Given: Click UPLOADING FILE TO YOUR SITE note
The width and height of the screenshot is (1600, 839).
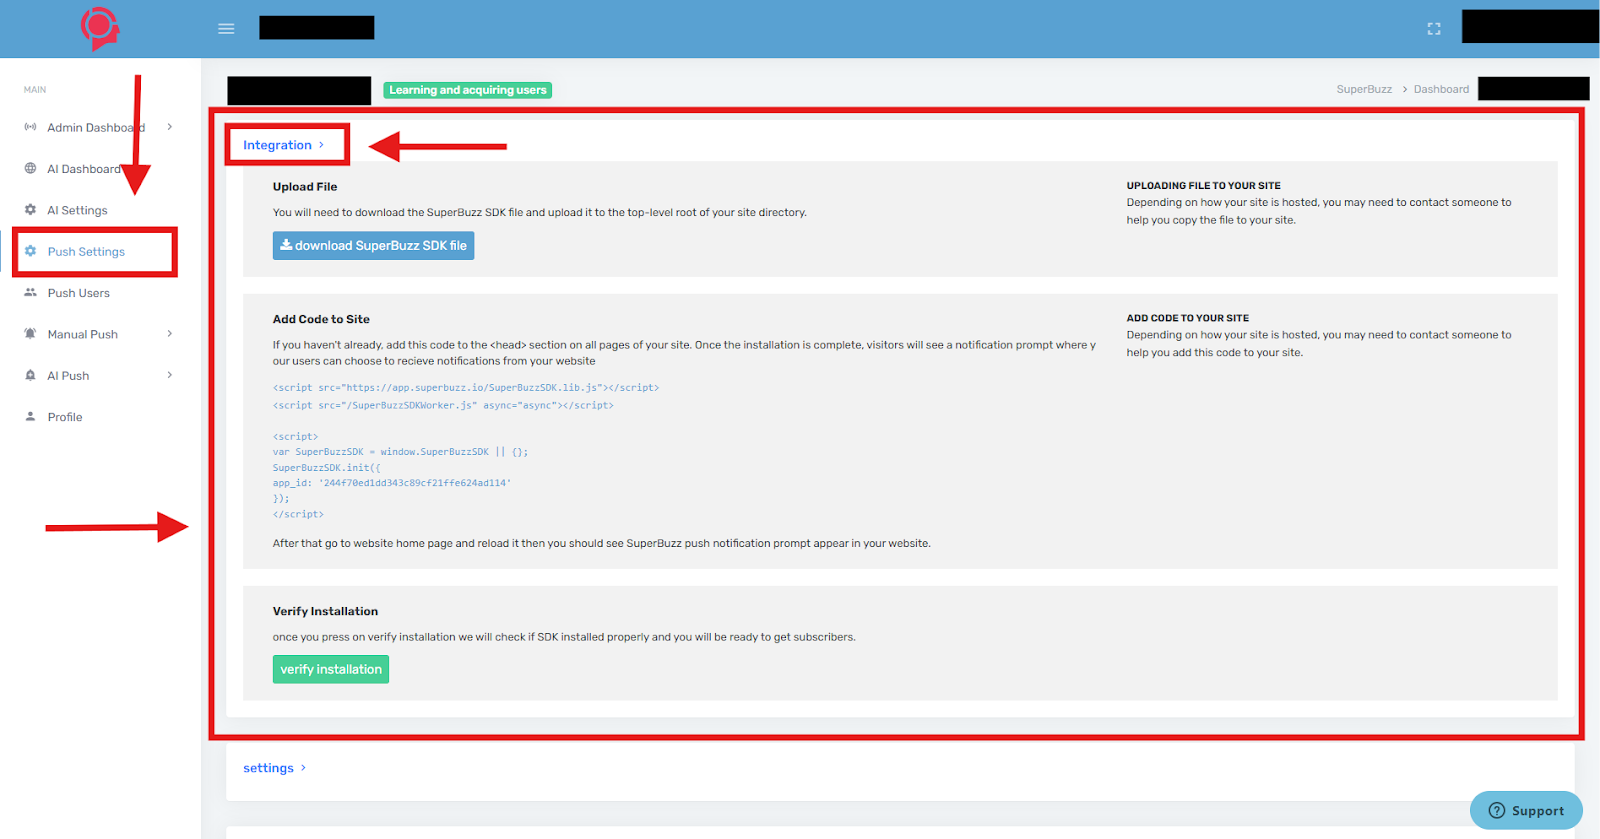Looking at the screenshot, I should (x=1203, y=186).
